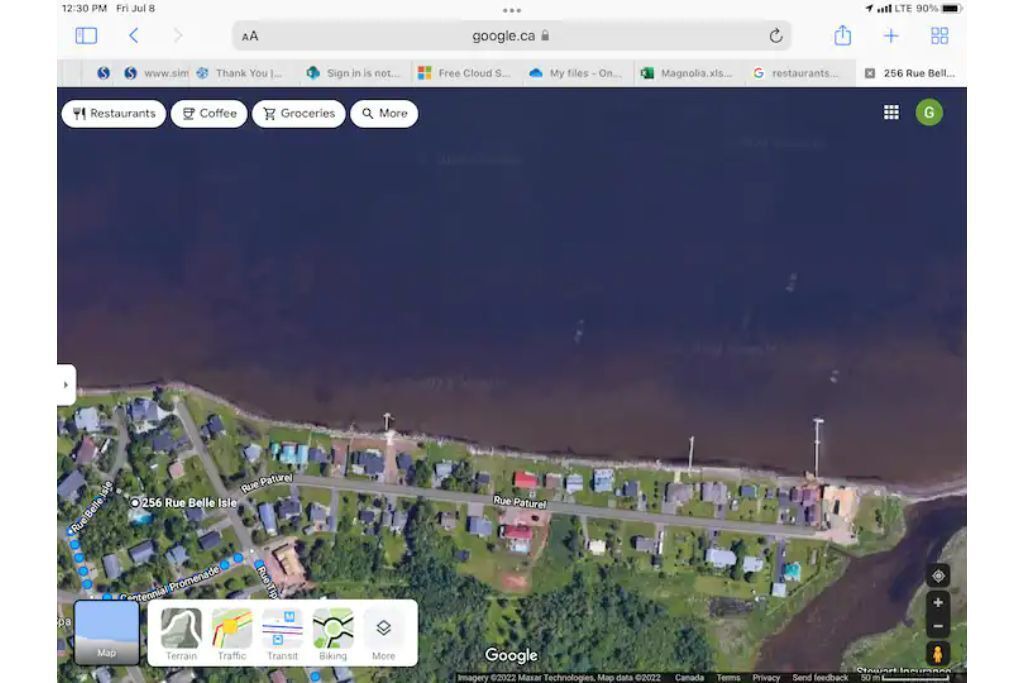Zoom out on the map
Image resolution: width=1024 pixels, height=683 pixels.
[938, 626]
